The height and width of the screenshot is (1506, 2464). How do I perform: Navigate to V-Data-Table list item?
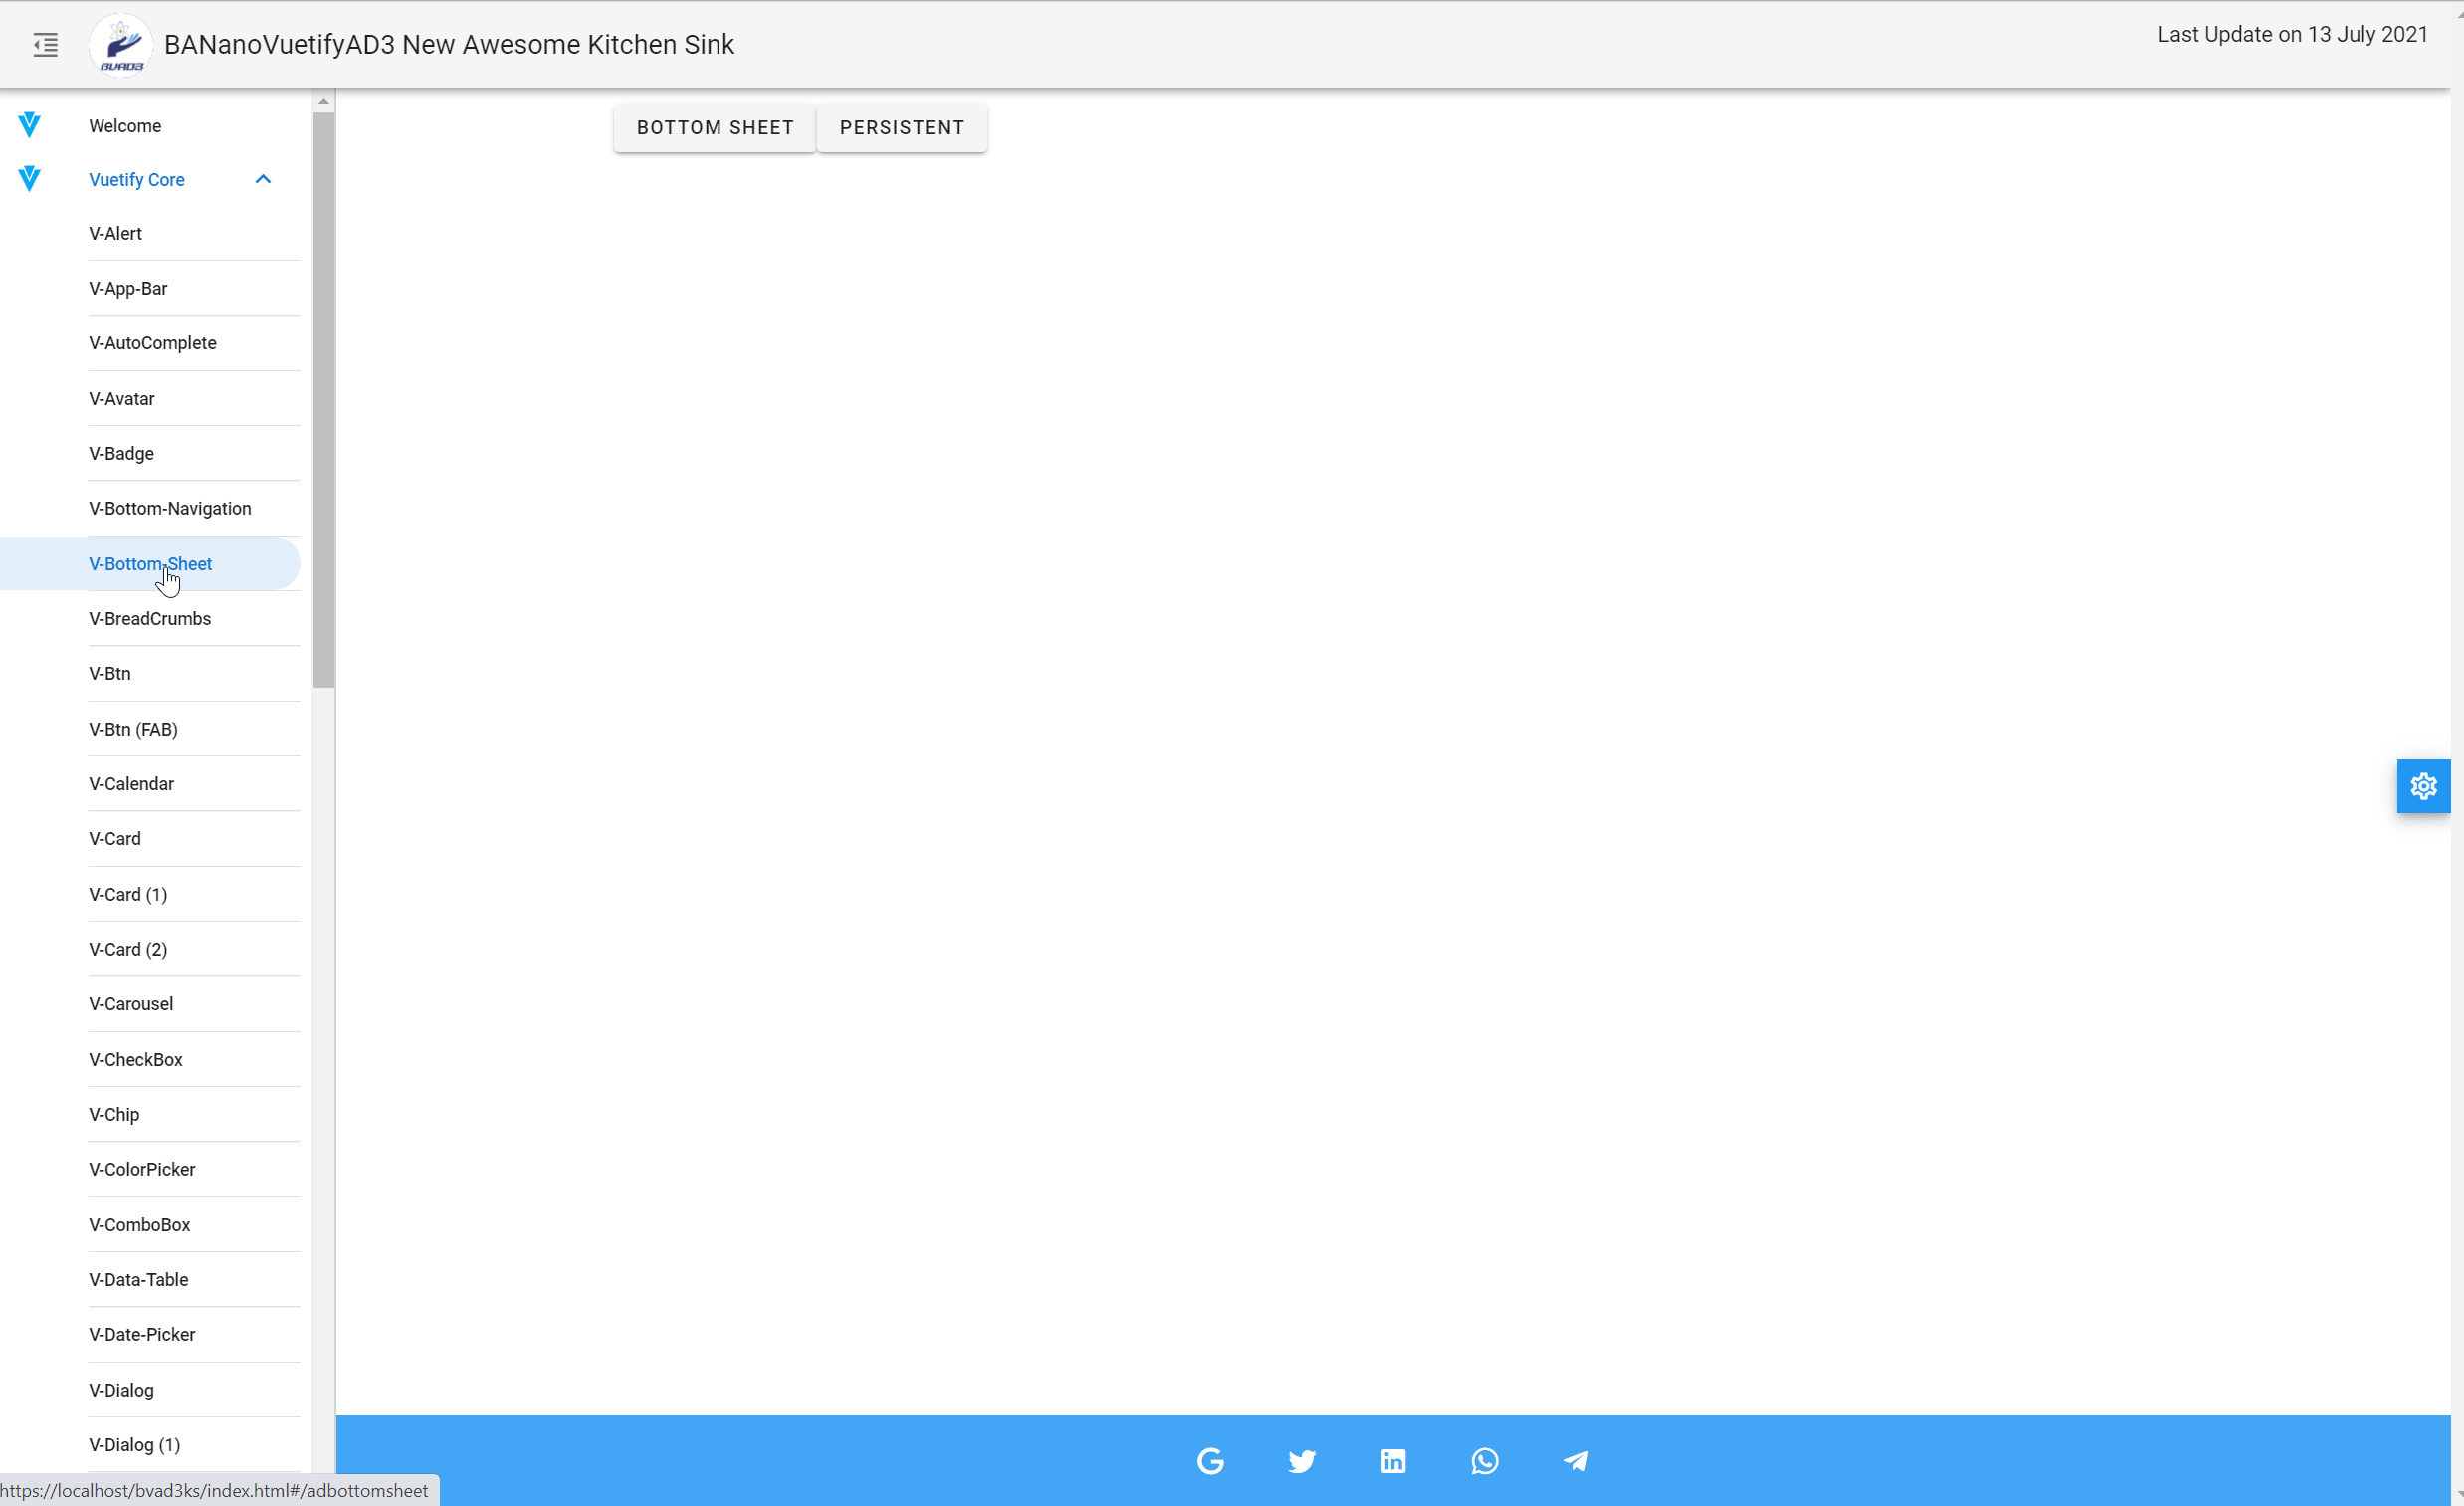click(138, 1279)
